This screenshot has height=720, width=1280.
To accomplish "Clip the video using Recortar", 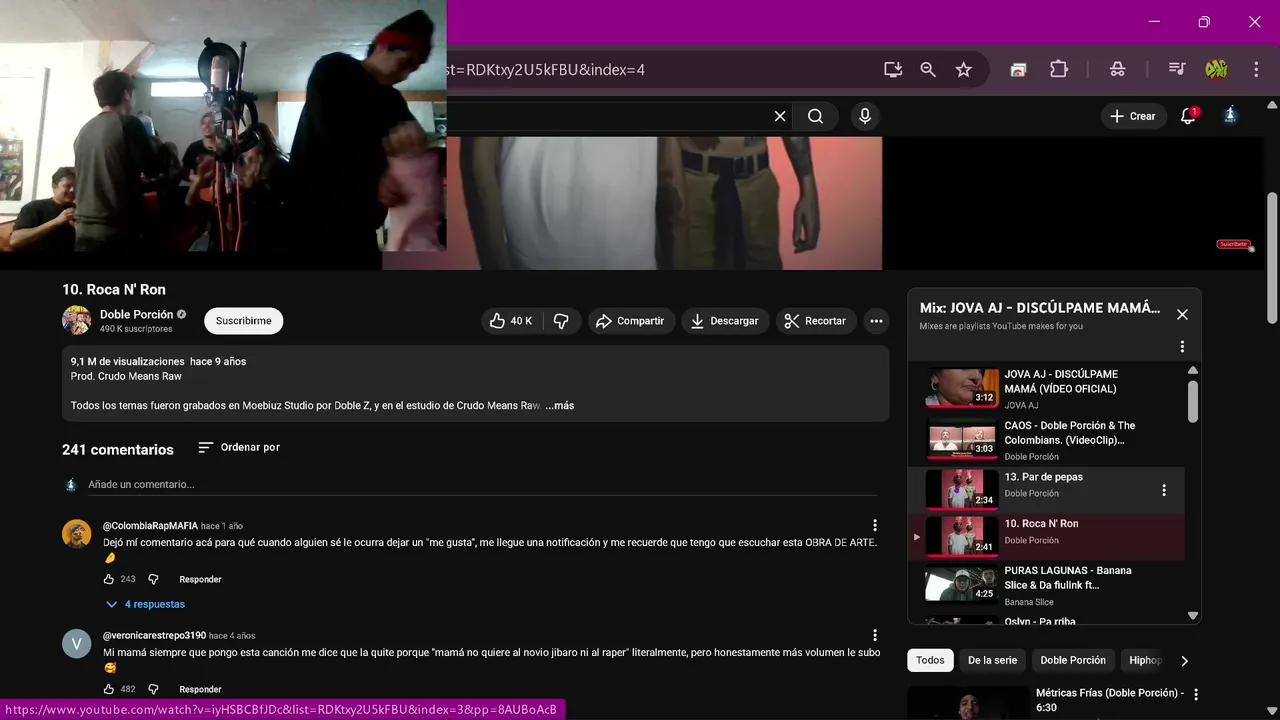I will pyautogui.click(x=816, y=321).
